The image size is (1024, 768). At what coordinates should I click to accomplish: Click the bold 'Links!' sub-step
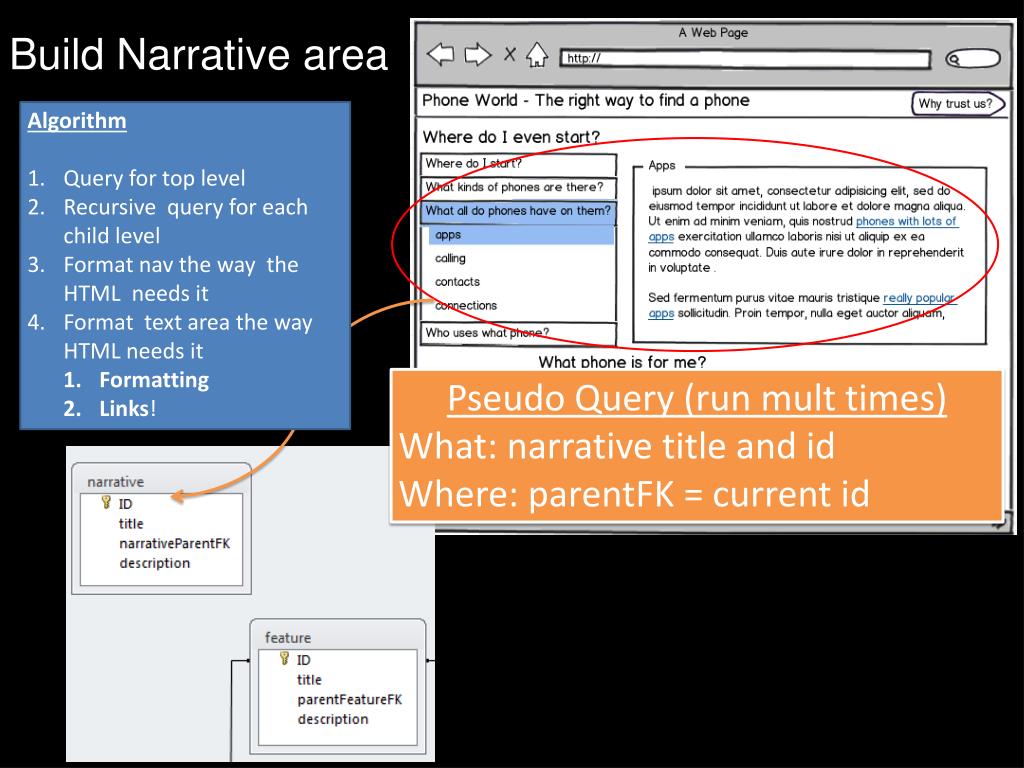[x=128, y=409]
